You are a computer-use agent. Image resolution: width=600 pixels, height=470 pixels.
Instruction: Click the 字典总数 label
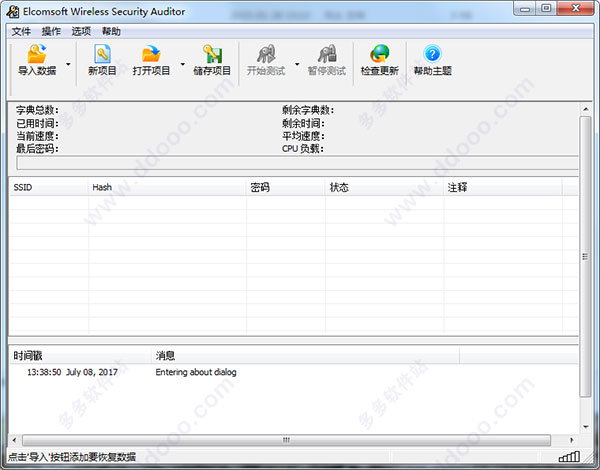(37, 110)
